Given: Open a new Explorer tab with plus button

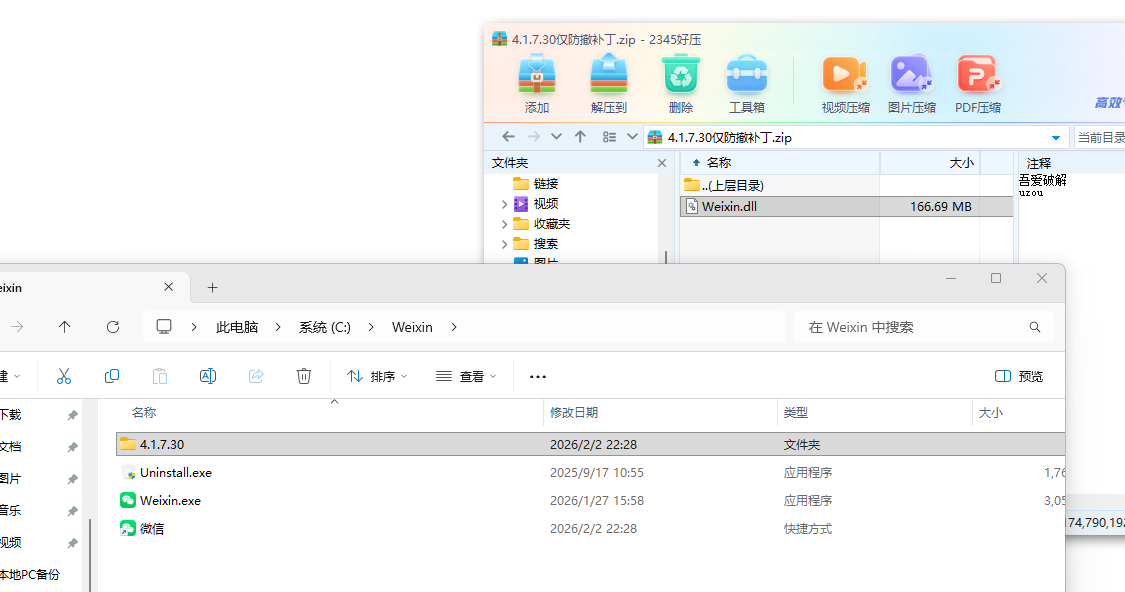Looking at the screenshot, I should pyautogui.click(x=212, y=287).
